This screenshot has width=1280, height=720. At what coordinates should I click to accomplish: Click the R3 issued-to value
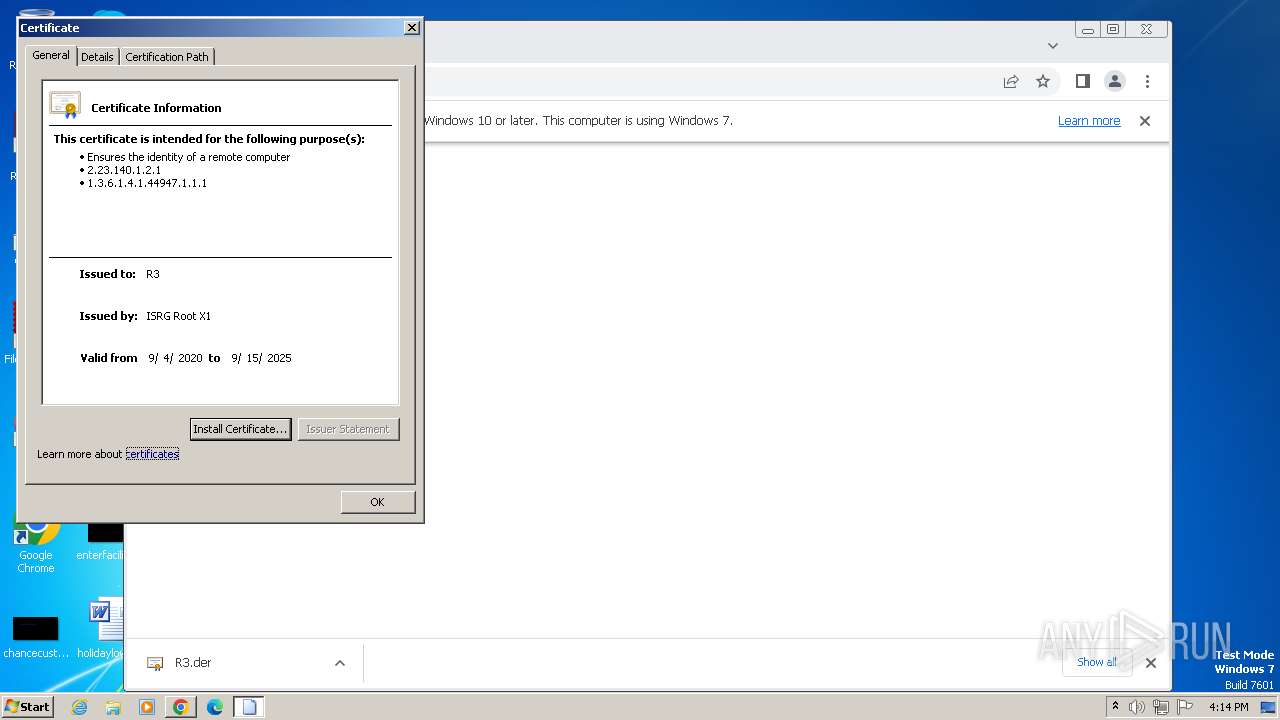pyautogui.click(x=153, y=274)
